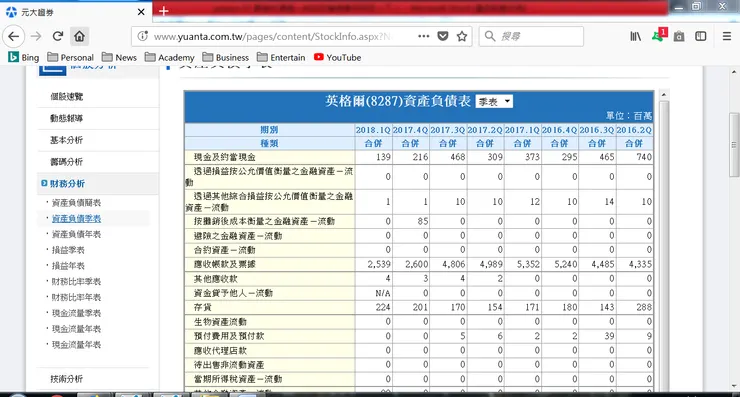Viewport: 740px width, 397px height.
Task: Click the page scrollbar down arrow
Action: point(734,386)
